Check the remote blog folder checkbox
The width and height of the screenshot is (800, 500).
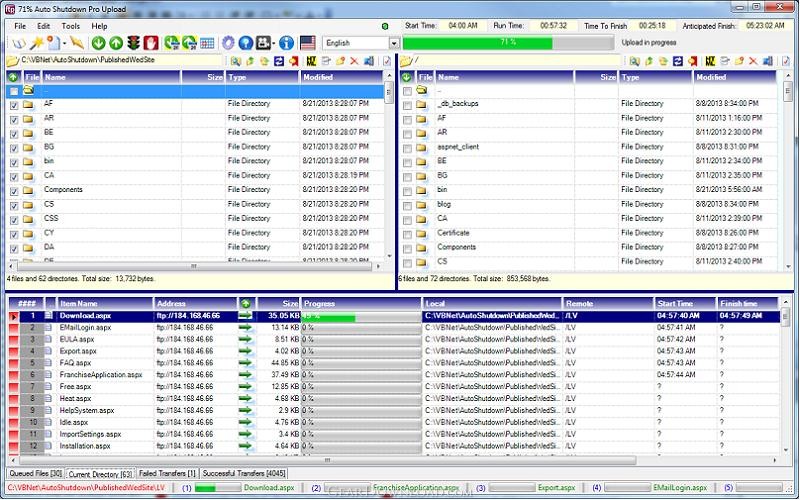click(407, 206)
